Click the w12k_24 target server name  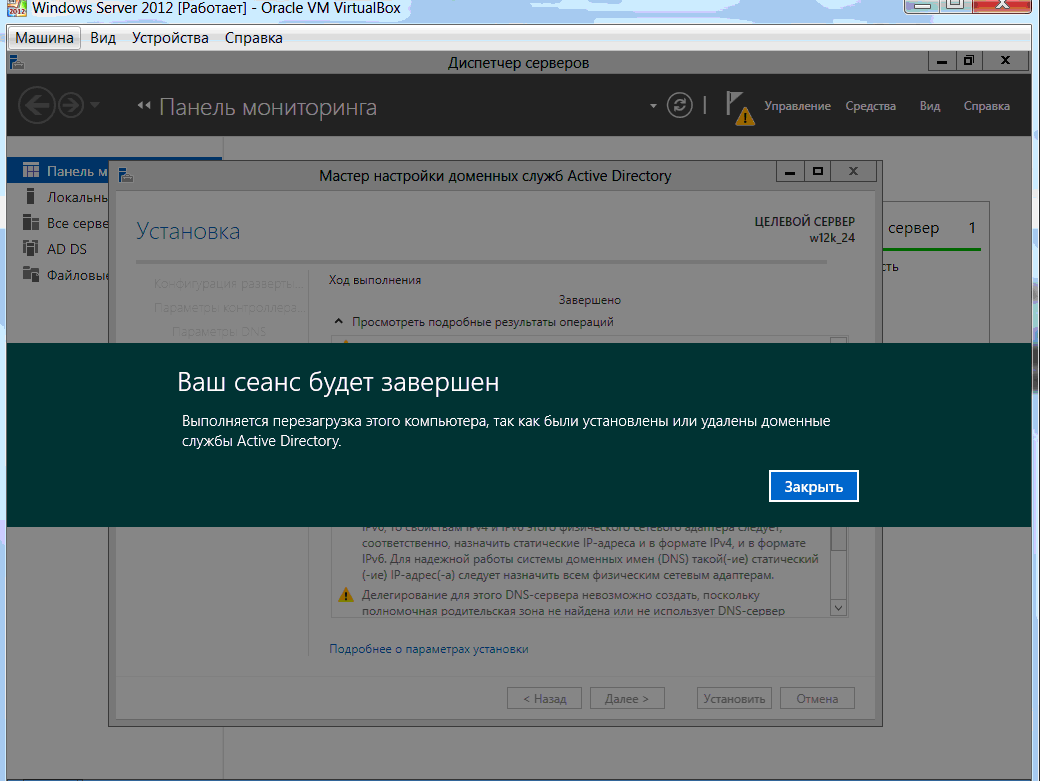tap(832, 238)
